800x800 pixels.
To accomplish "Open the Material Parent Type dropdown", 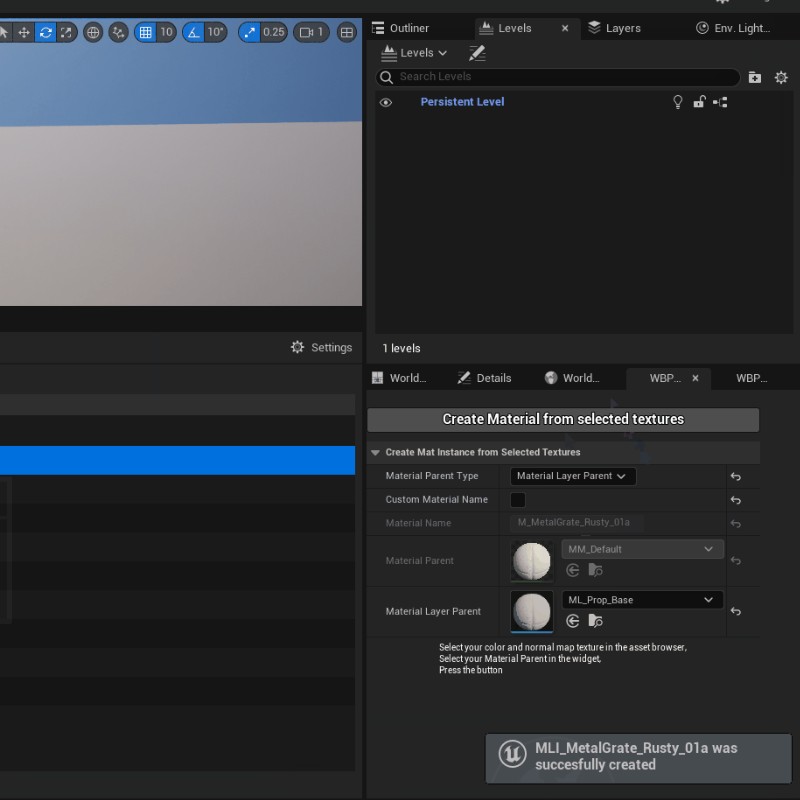I will click(572, 476).
